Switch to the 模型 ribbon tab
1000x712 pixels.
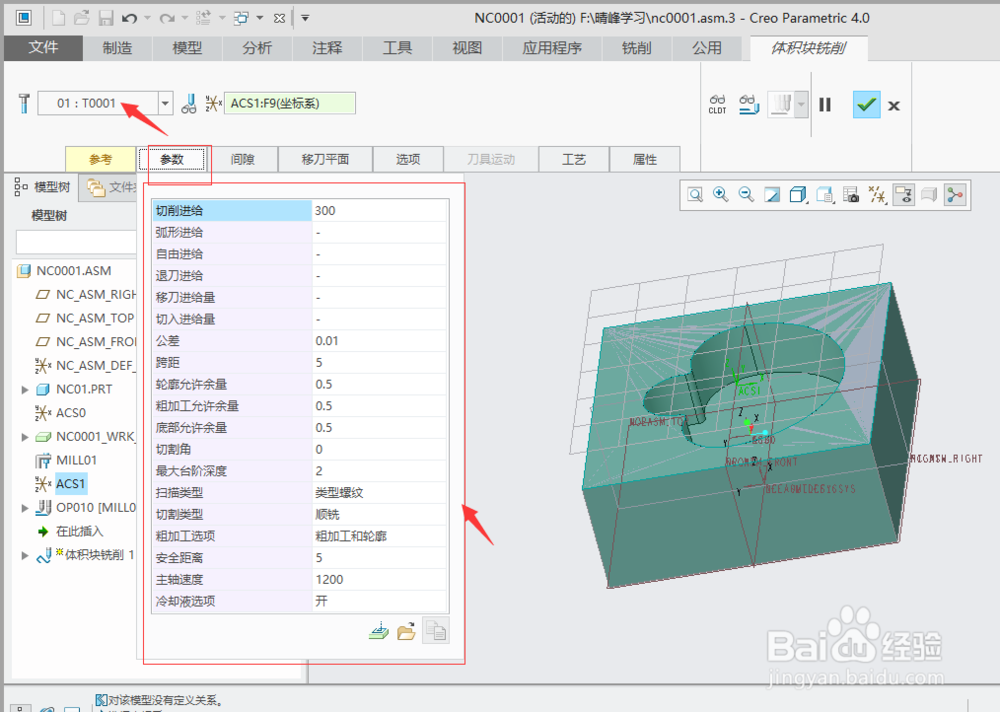[188, 48]
